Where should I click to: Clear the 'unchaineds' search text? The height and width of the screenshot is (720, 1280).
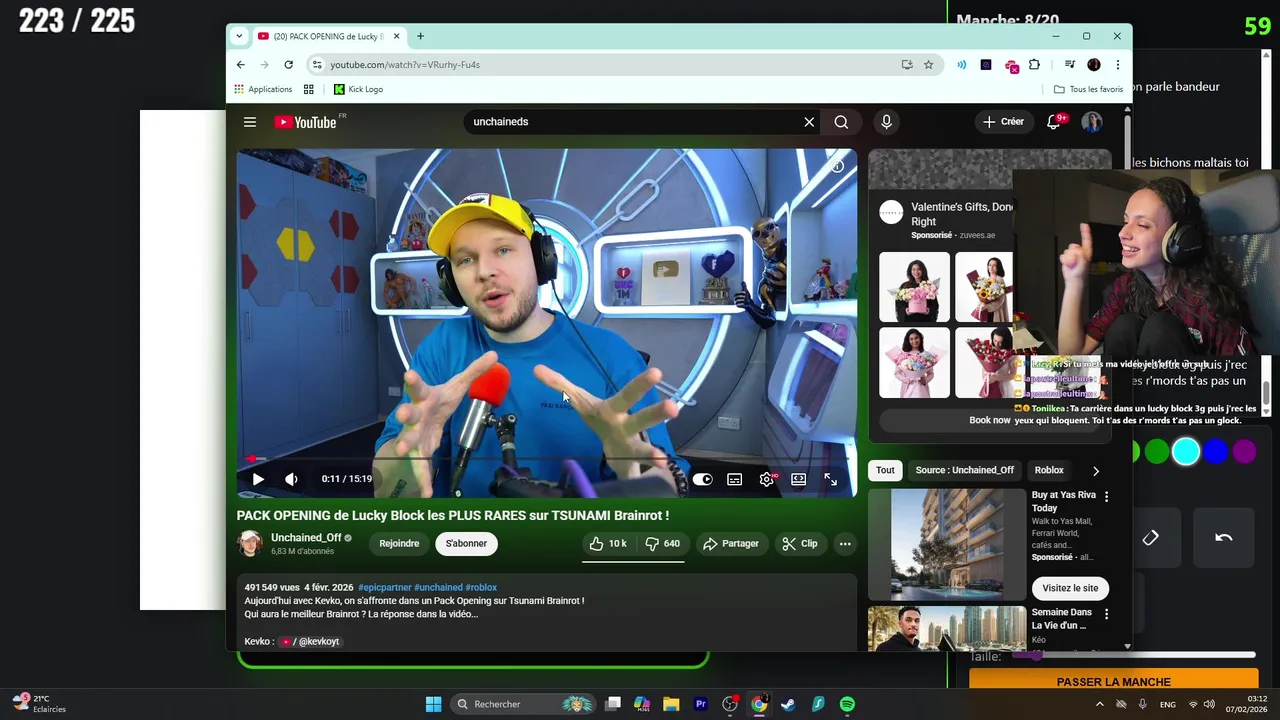click(809, 122)
